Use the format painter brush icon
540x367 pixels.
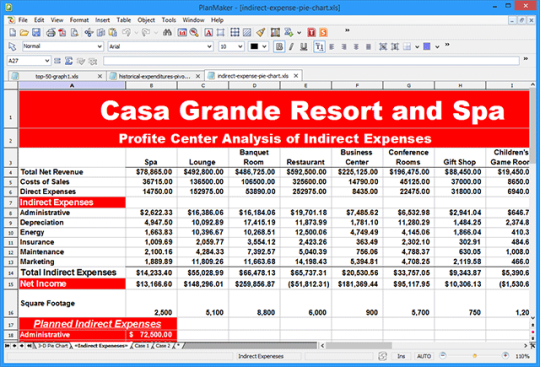tap(261, 33)
